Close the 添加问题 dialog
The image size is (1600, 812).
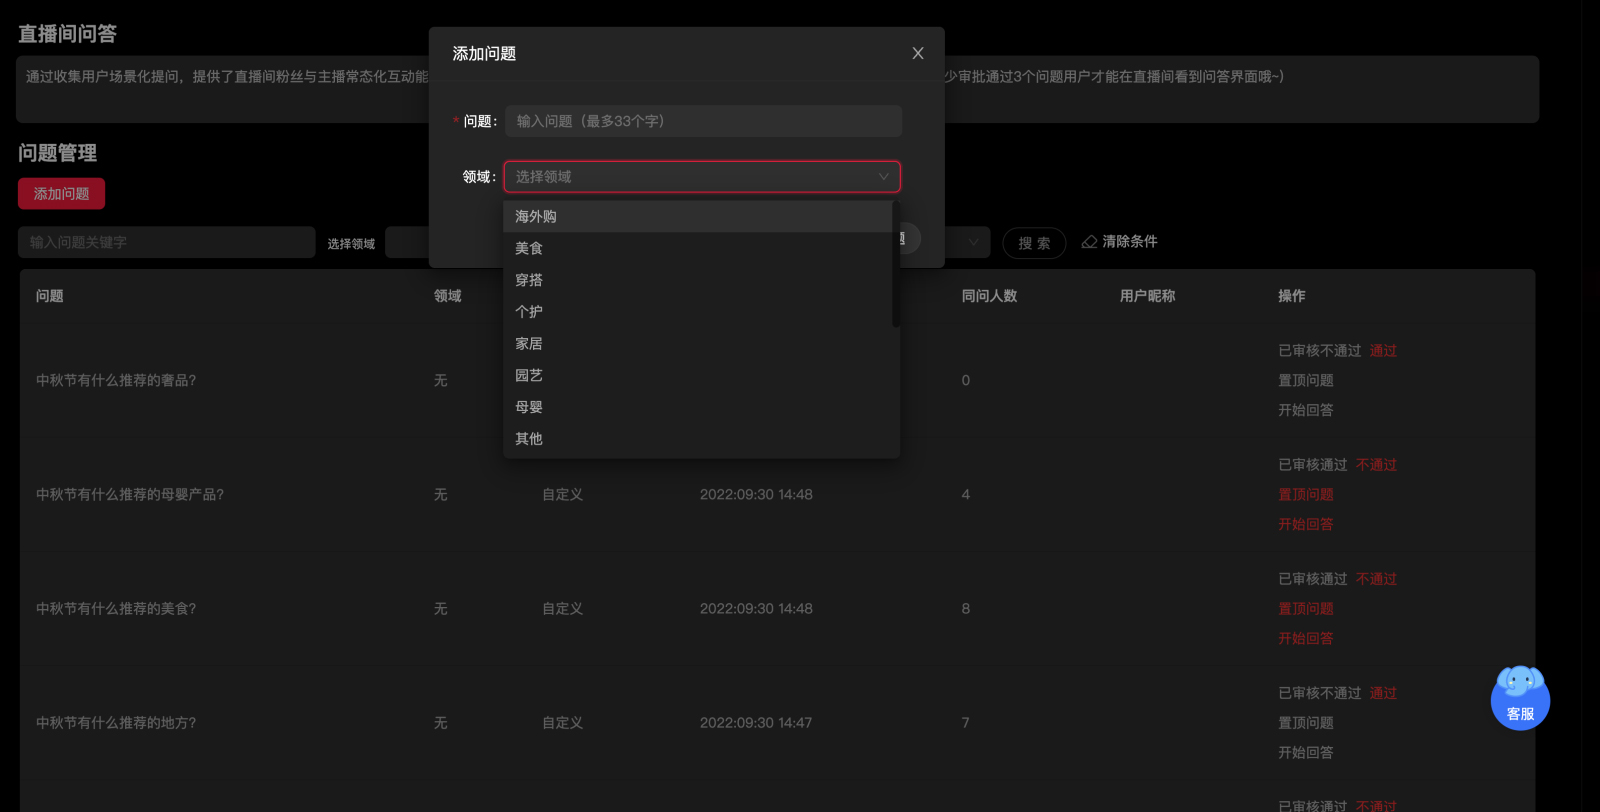click(x=918, y=53)
